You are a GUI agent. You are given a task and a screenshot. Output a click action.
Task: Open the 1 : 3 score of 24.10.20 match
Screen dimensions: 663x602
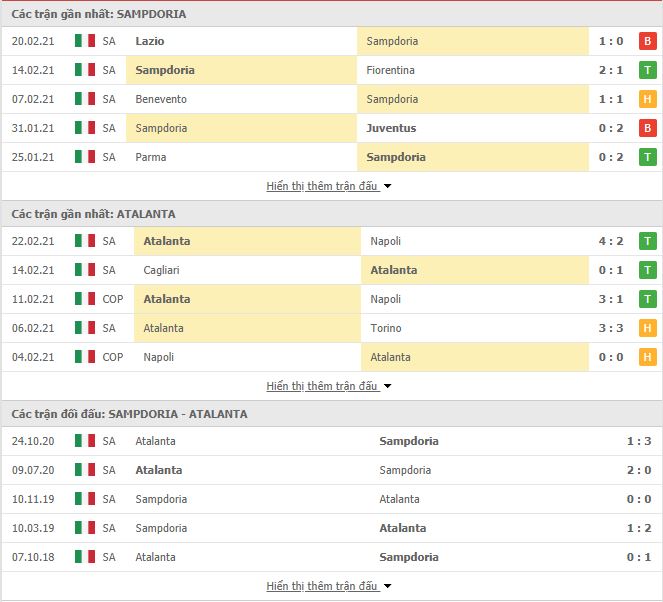[x=639, y=441]
